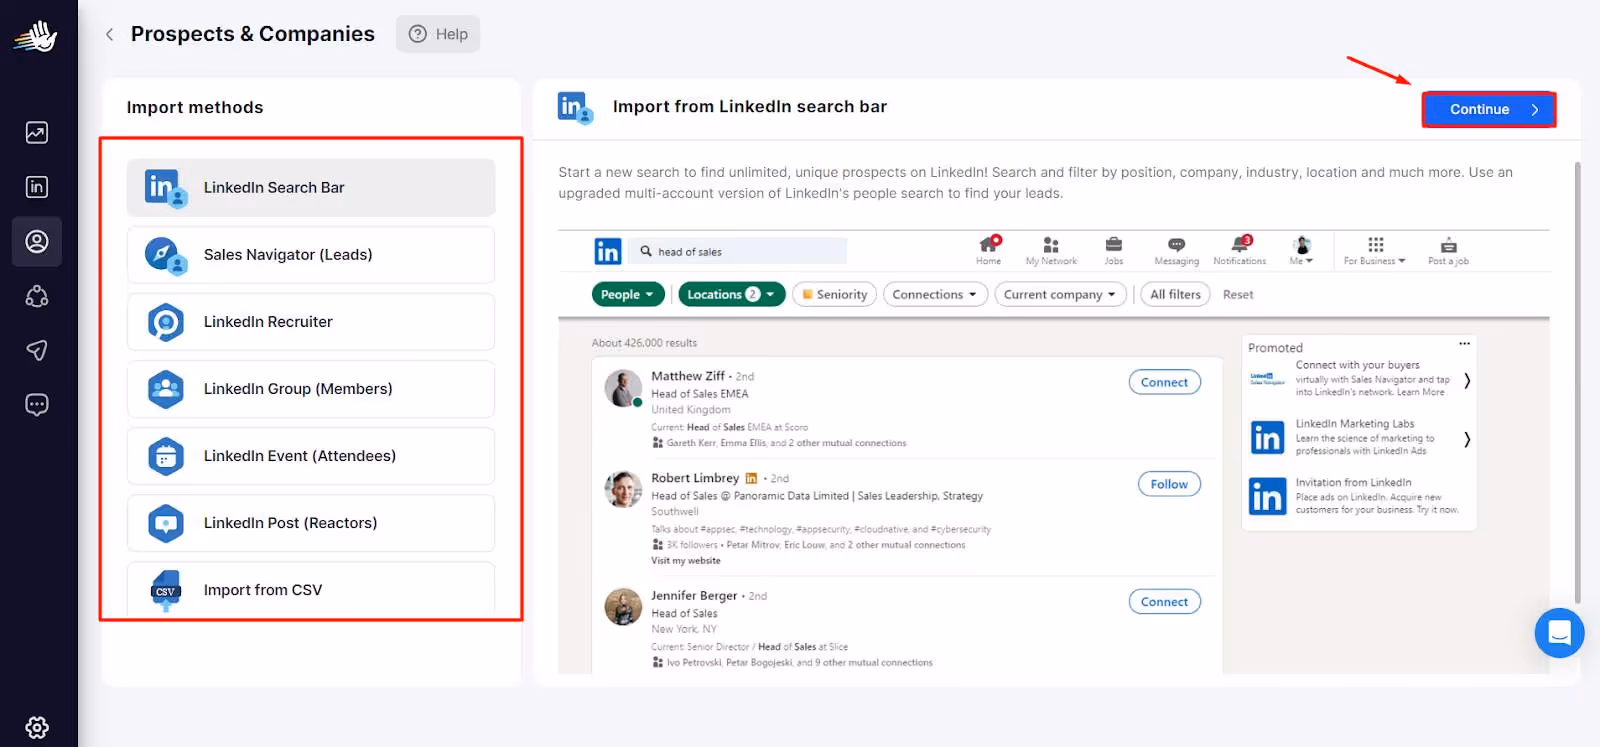
Task: Connect with Jennifer Berger
Action: [1164, 602]
